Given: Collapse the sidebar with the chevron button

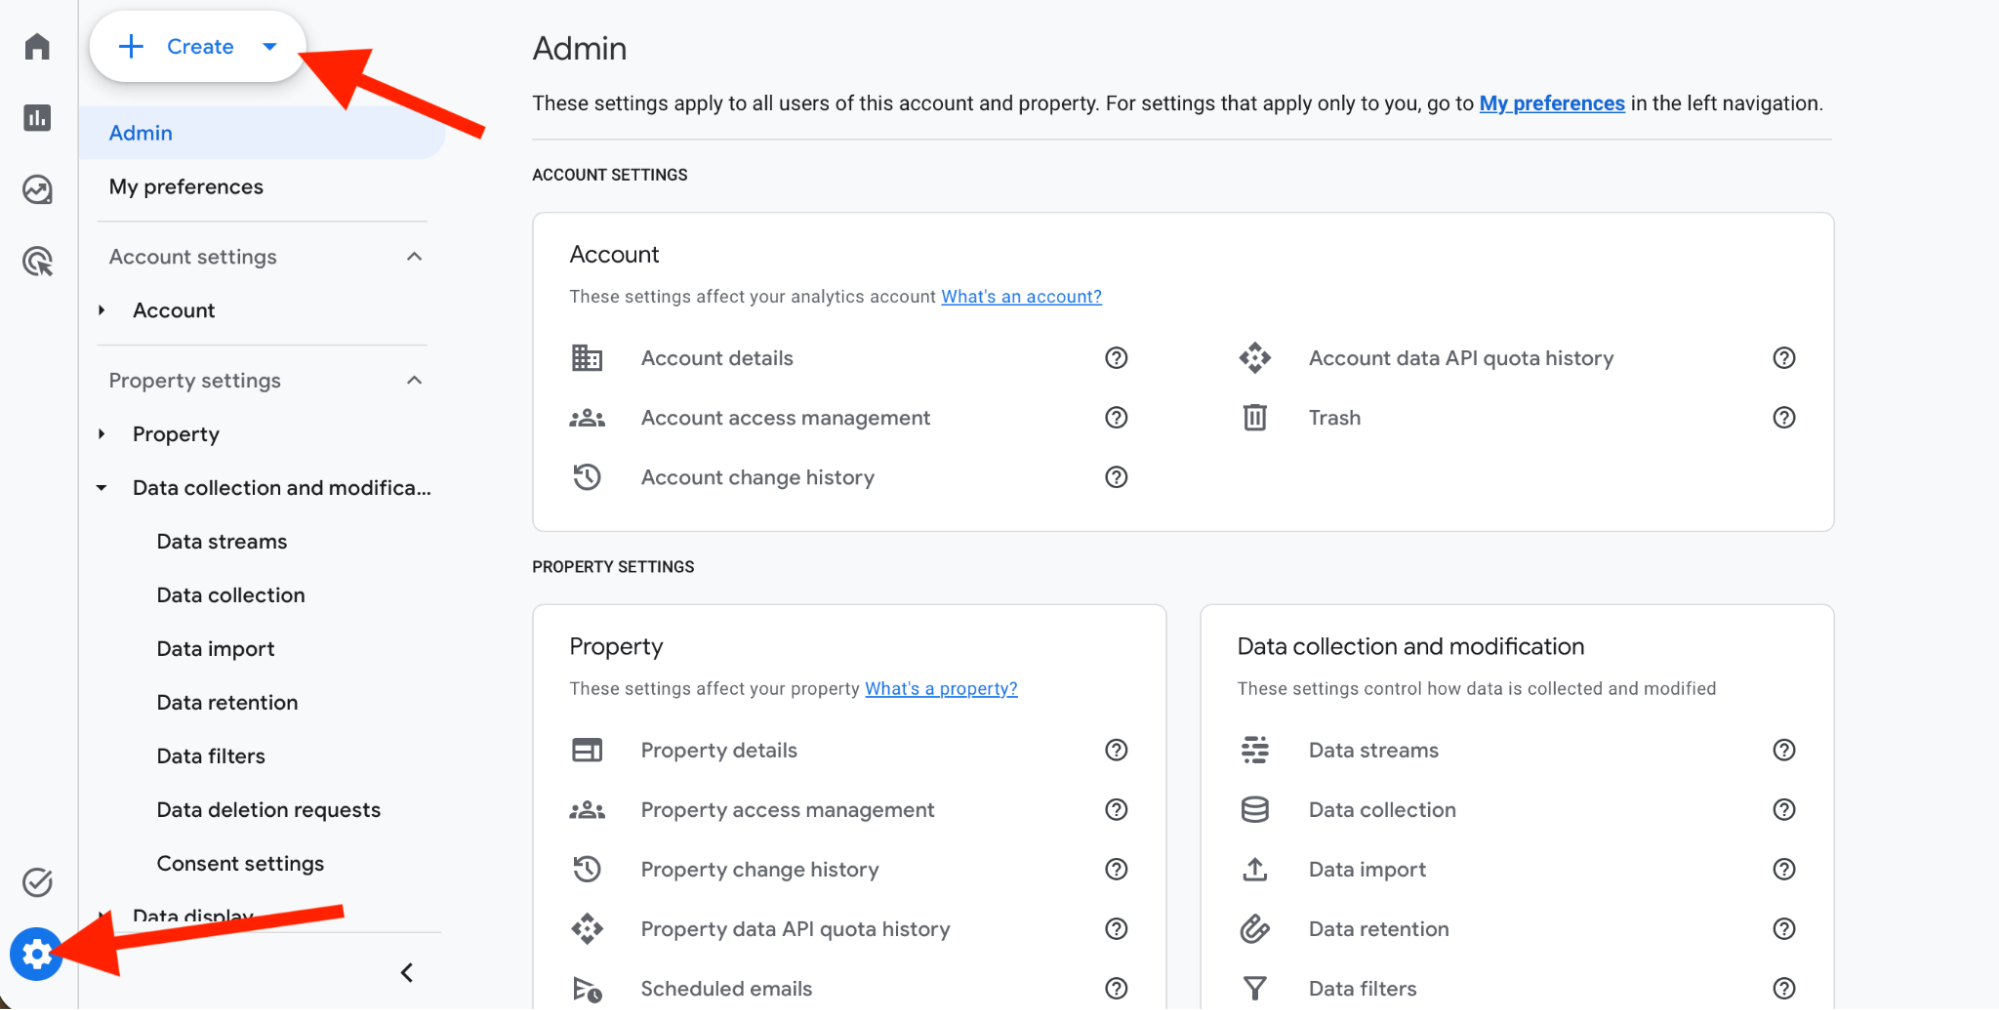Looking at the screenshot, I should (x=406, y=971).
